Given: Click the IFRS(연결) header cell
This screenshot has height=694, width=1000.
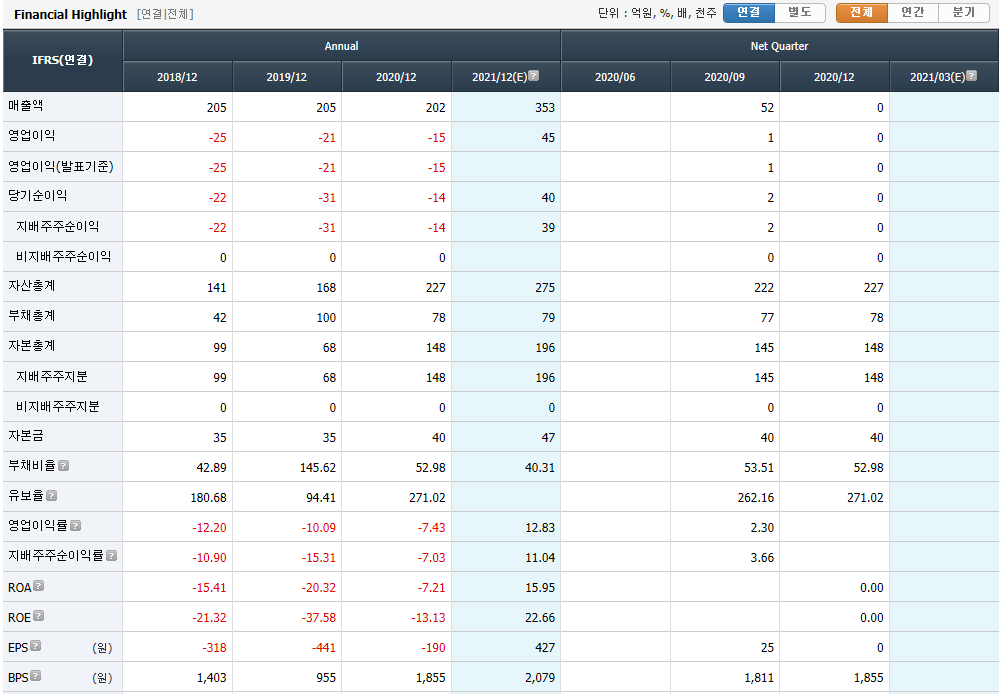Looking at the screenshot, I should click(x=62, y=61).
